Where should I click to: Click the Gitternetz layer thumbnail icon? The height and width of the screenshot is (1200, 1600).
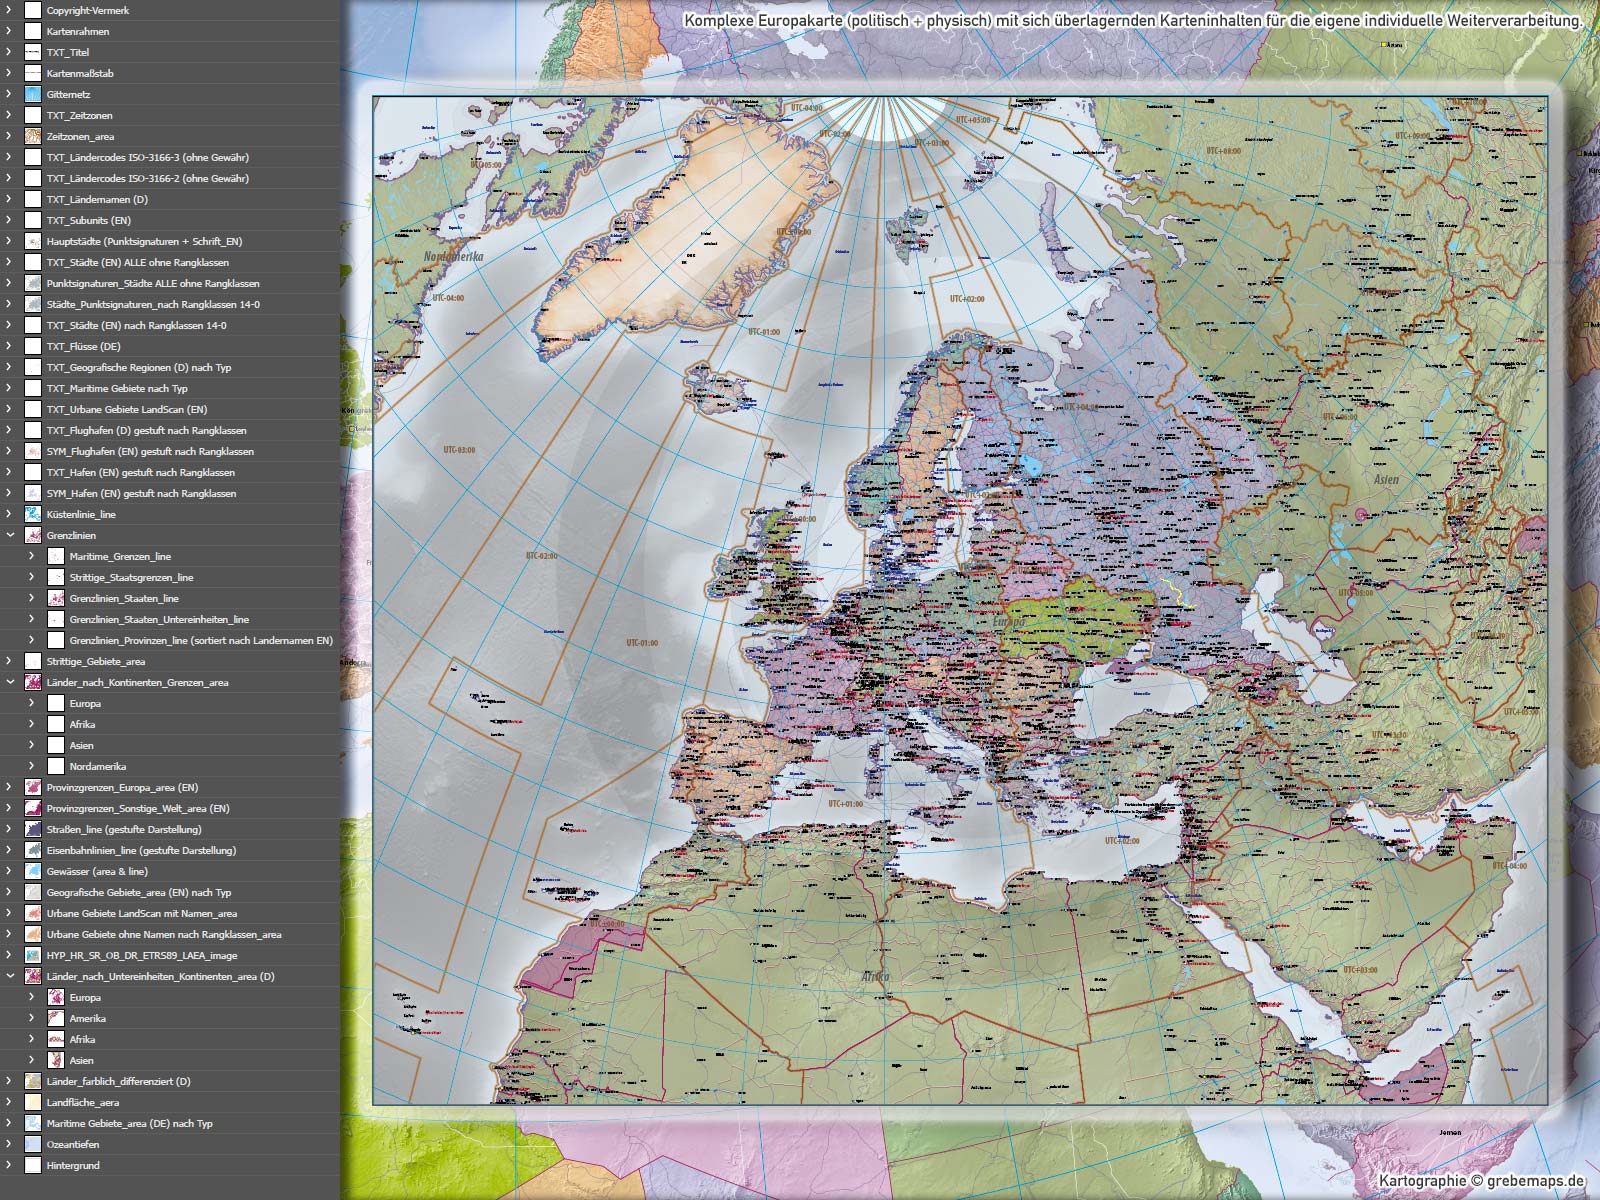tap(34, 94)
